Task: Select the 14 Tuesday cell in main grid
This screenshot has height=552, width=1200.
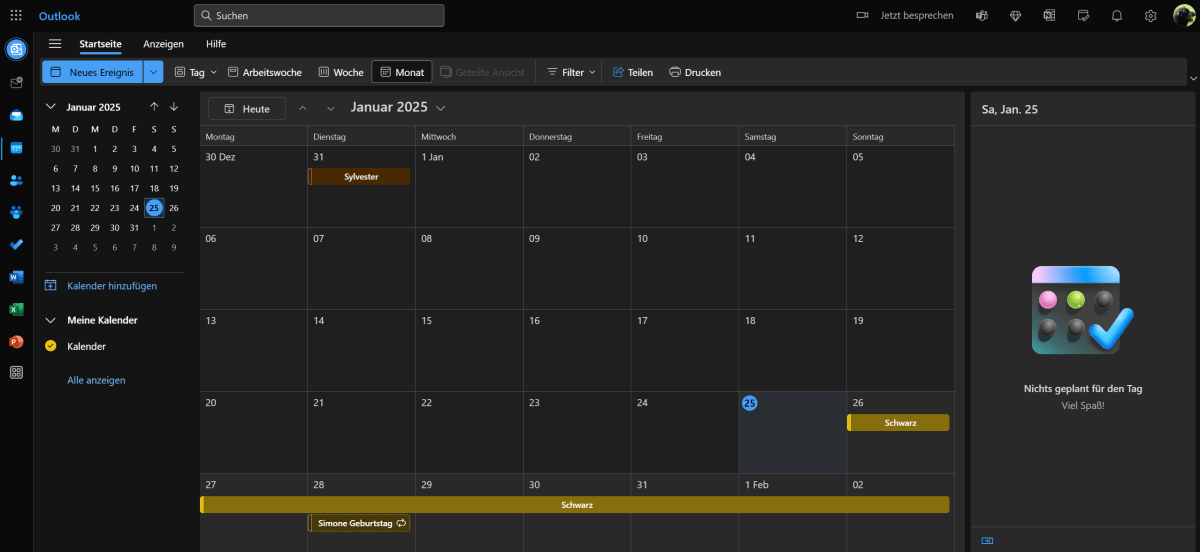Action: click(x=362, y=350)
